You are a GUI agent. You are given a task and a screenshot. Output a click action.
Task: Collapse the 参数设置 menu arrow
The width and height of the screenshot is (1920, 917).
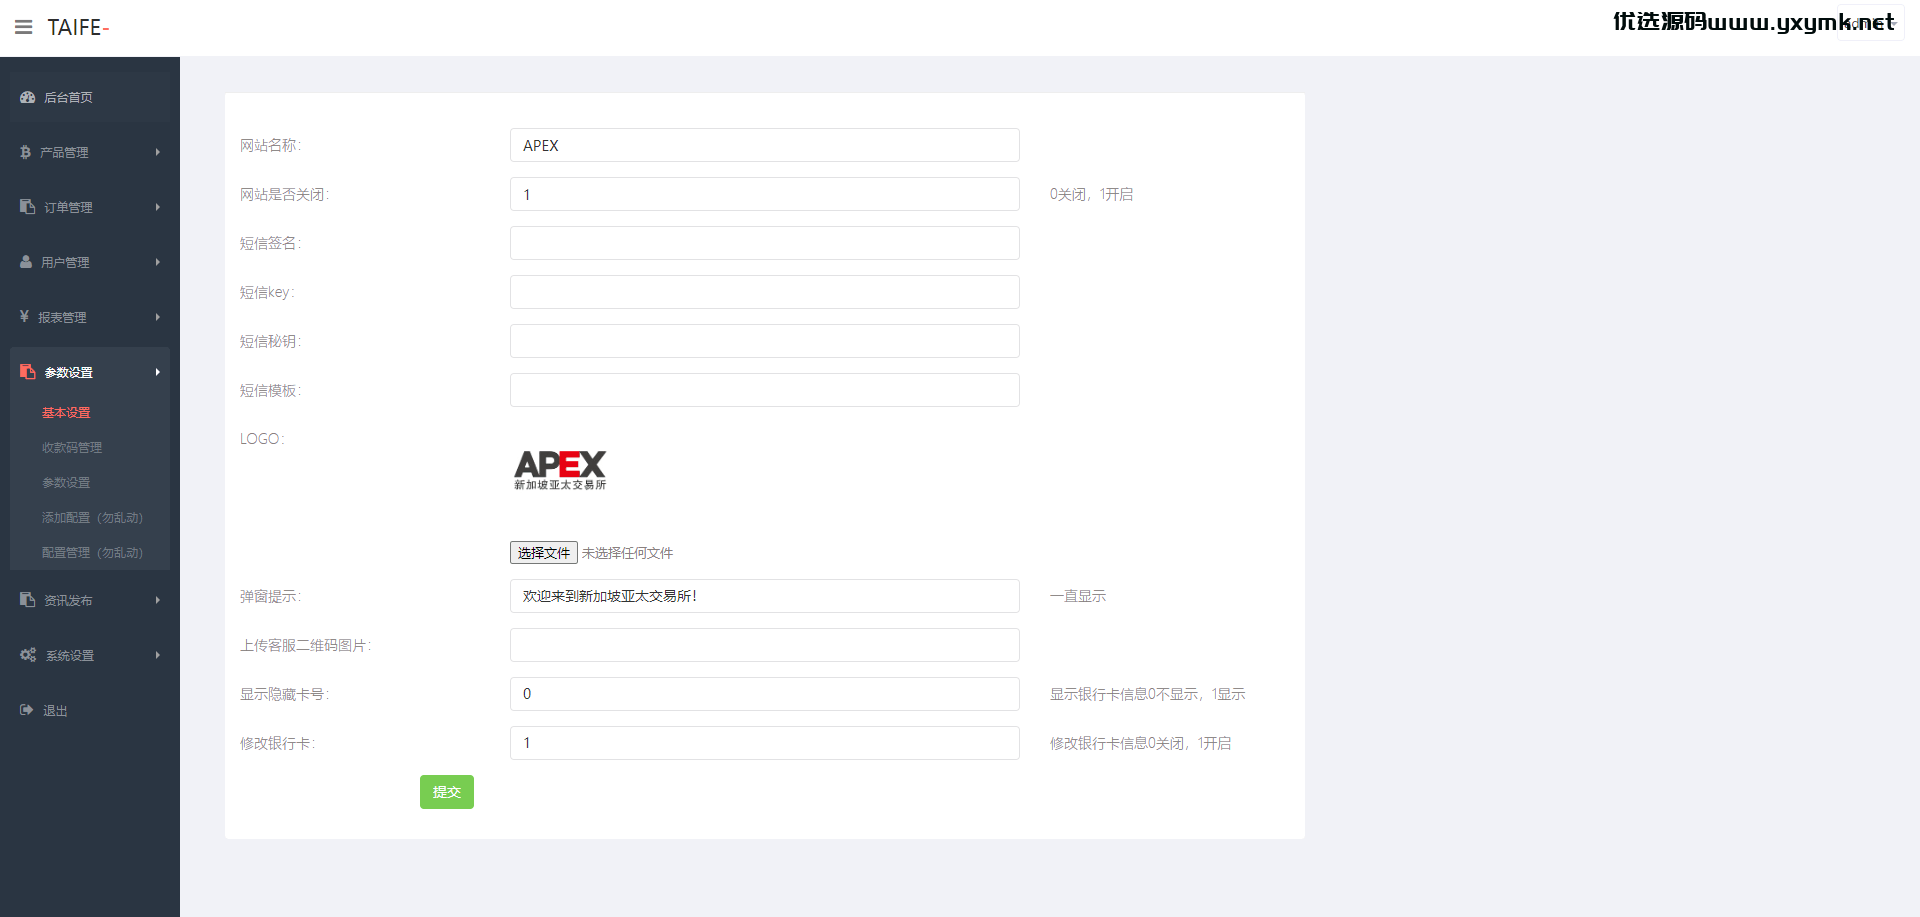[x=158, y=372]
